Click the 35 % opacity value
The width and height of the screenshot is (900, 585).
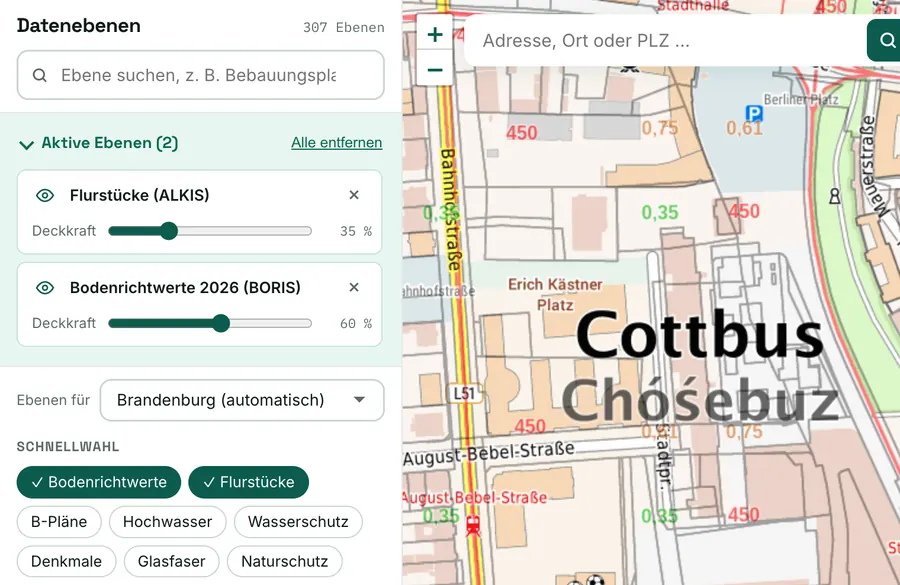[x=356, y=231]
